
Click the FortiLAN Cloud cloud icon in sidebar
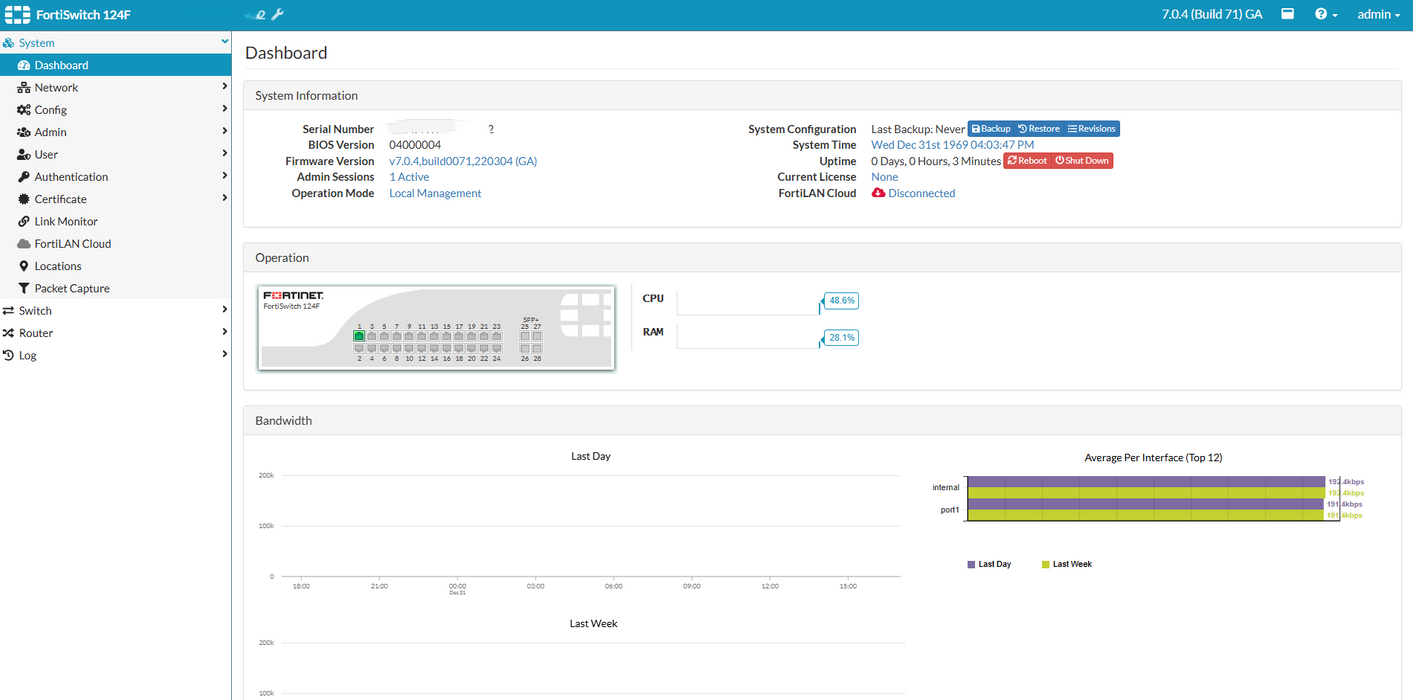24,244
